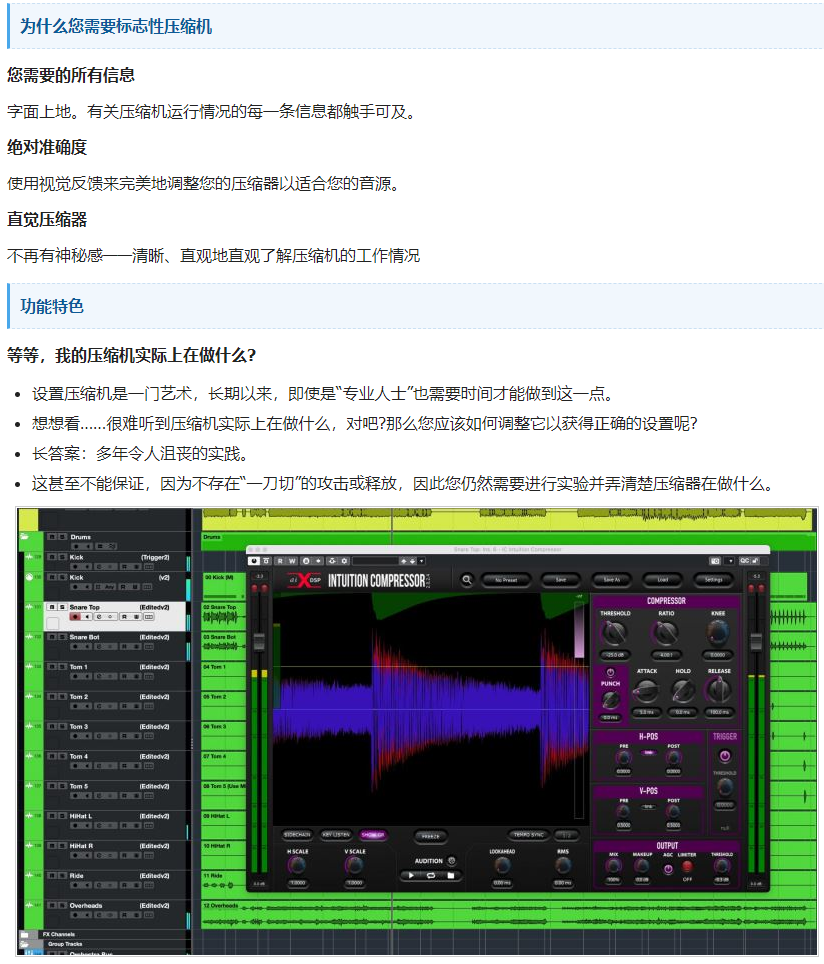Click the R read automation button in plugin header
The width and height of the screenshot is (824, 964).
click(280, 561)
